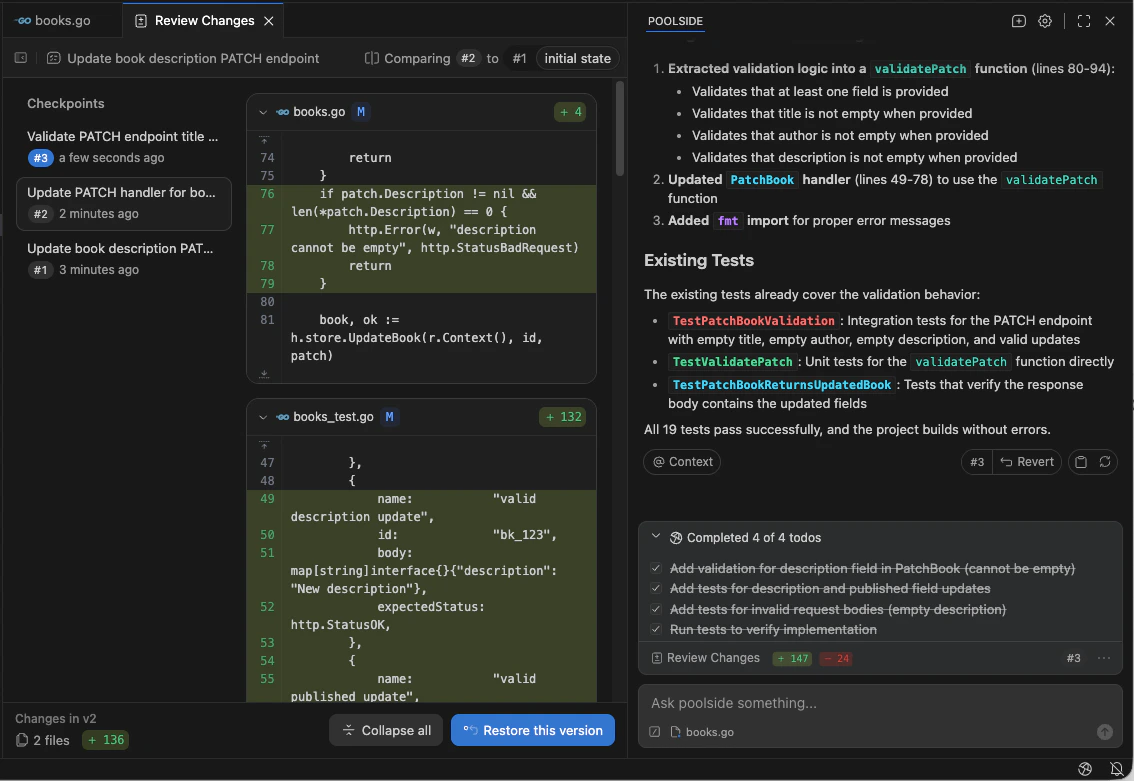This screenshot has width=1134, height=781.
Task: Click the @ Context button
Action: (682, 462)
